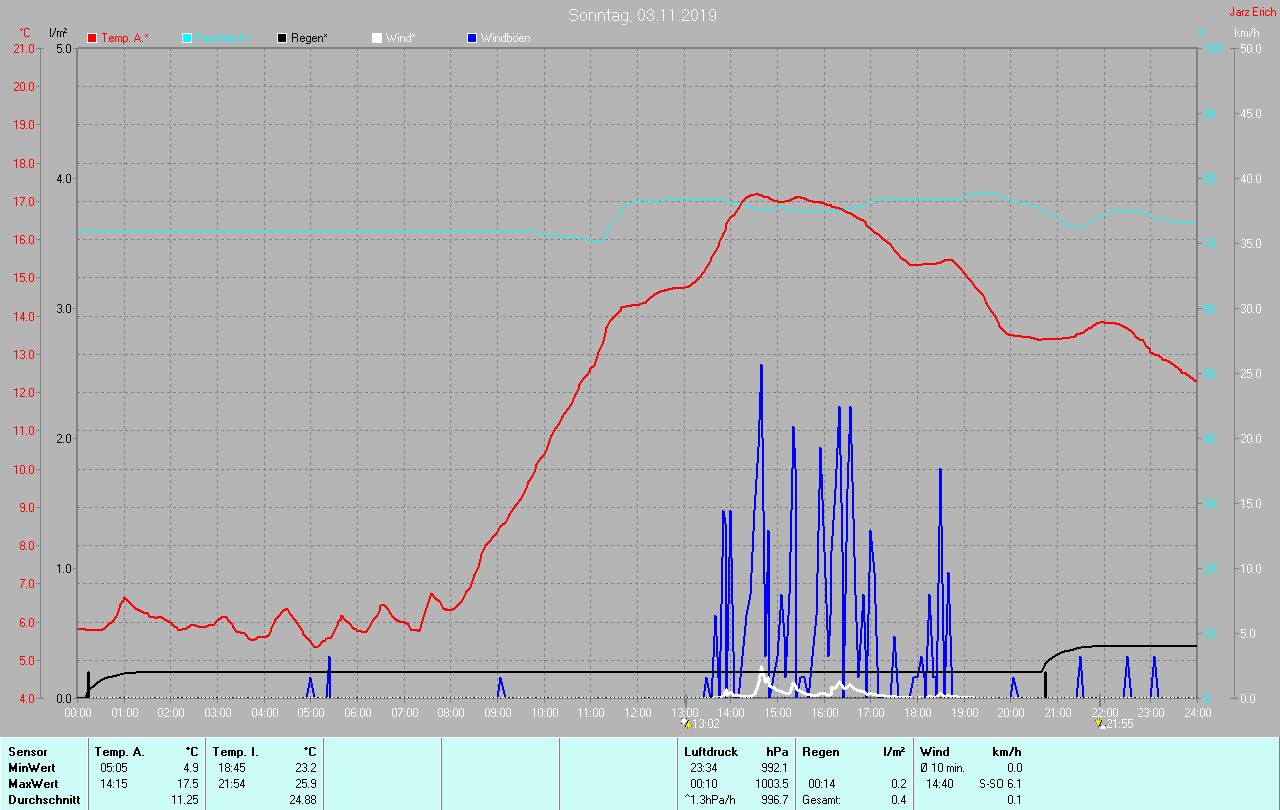The width and height of the screenshot is (1280, 810).
Task: Select the Temp. A.* legend label
Action: tap(124, 38)
